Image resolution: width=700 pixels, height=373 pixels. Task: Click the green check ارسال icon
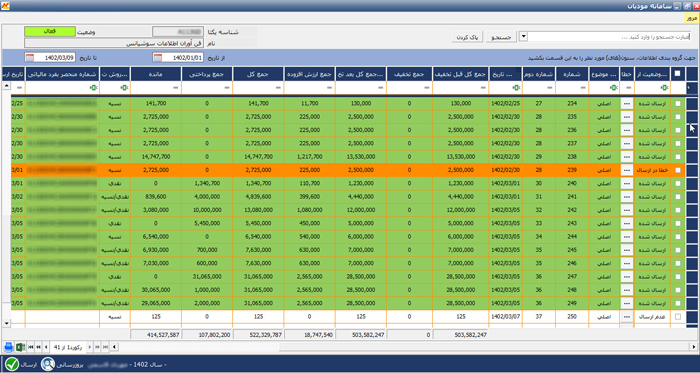[12, 364]
